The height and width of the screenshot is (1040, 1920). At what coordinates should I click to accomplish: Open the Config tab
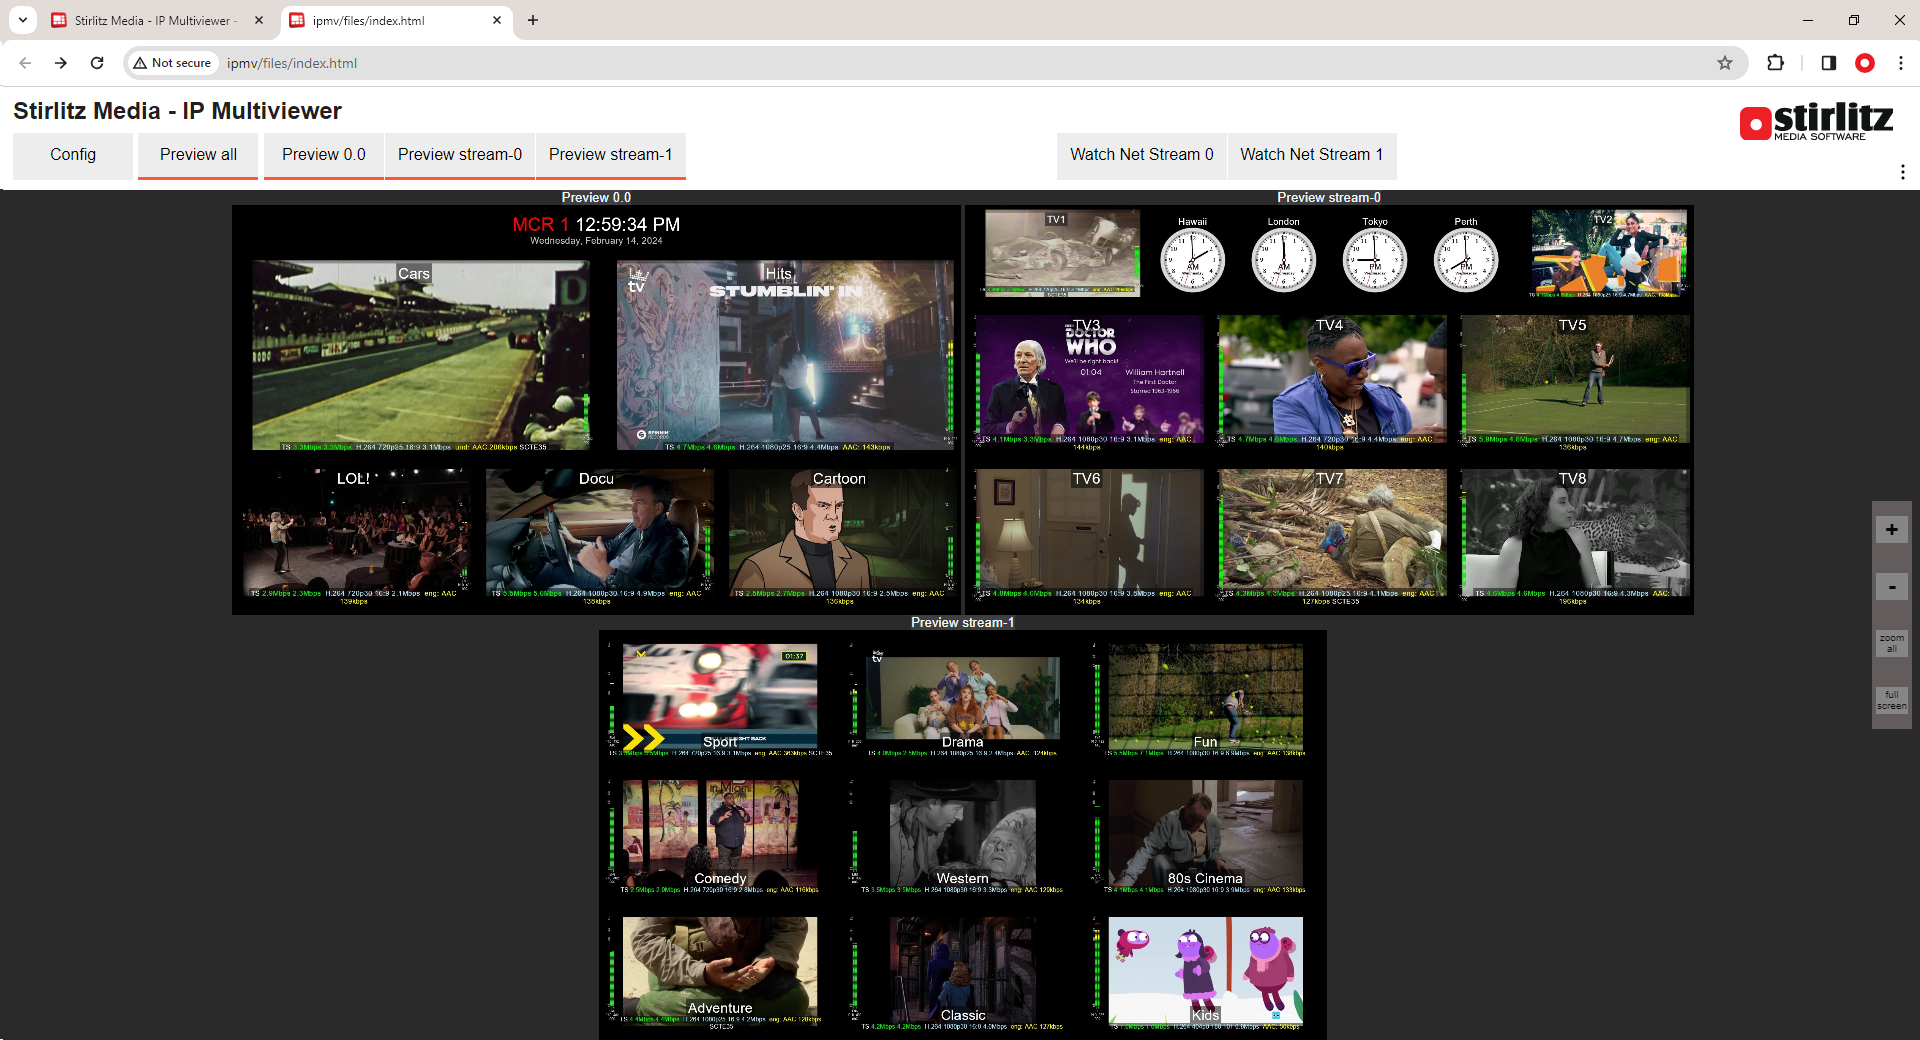[73, 155]
